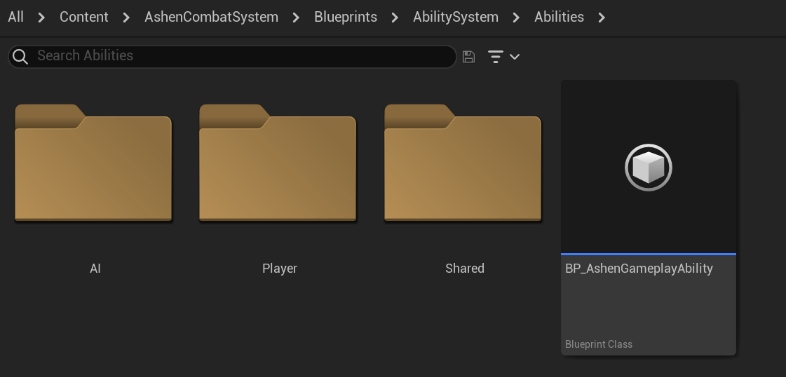
Task: Click the magnifier search icon
Action: pos(20,57)
